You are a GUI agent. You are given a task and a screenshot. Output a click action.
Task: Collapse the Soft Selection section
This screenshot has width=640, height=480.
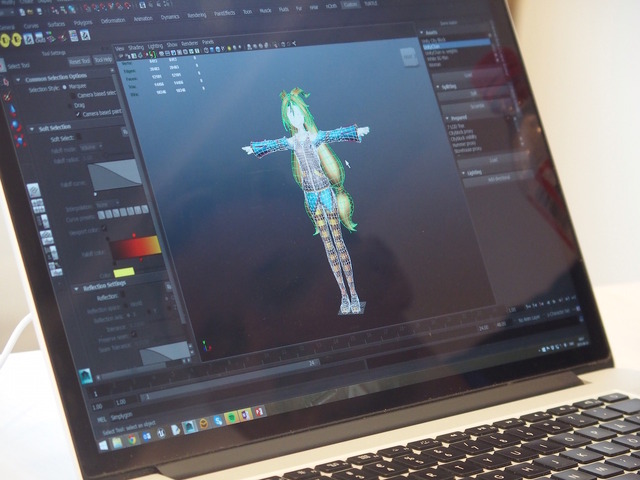click(x=32, y=129)
